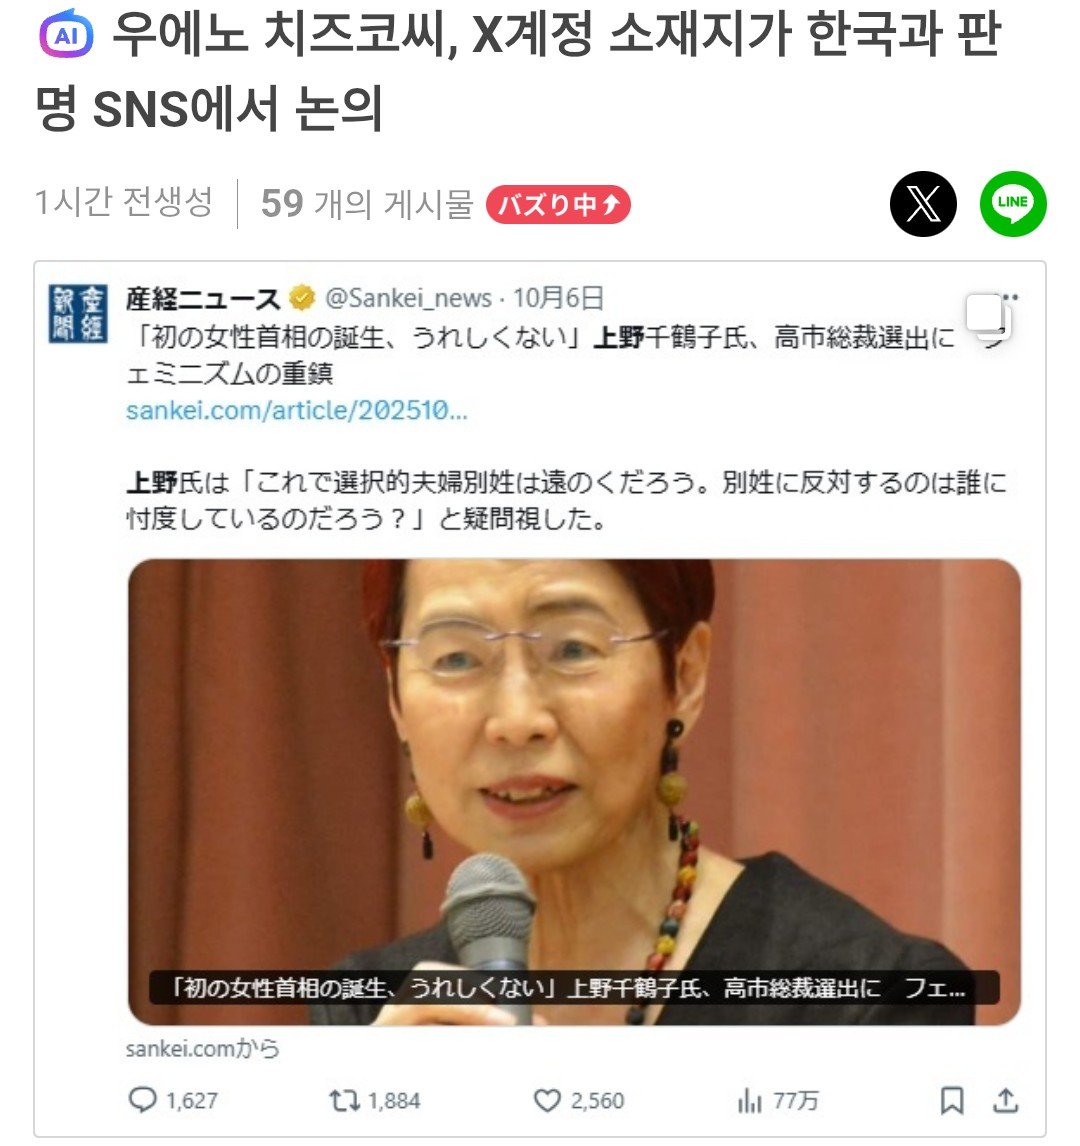Click the @Sankei_news handle
Viewport: 1080px width, 1146px height.
click(x=408, y=298)
